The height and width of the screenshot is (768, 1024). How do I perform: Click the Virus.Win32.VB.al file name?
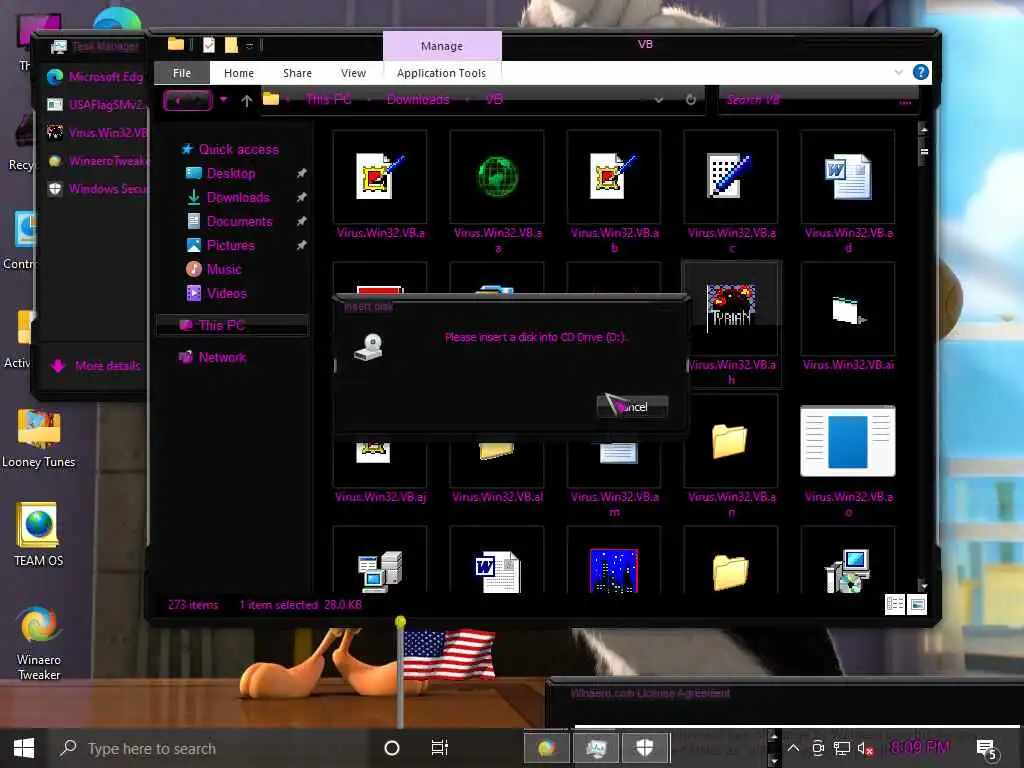497,497
